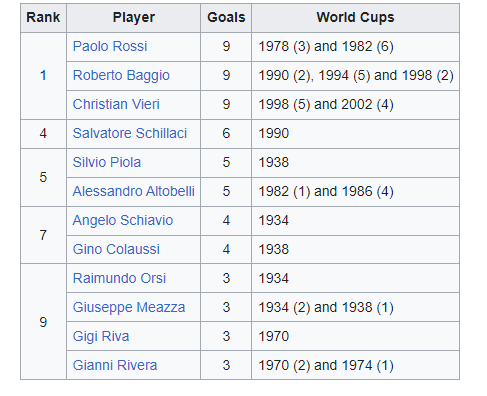Click the Raimundo Orsi link

119,278
